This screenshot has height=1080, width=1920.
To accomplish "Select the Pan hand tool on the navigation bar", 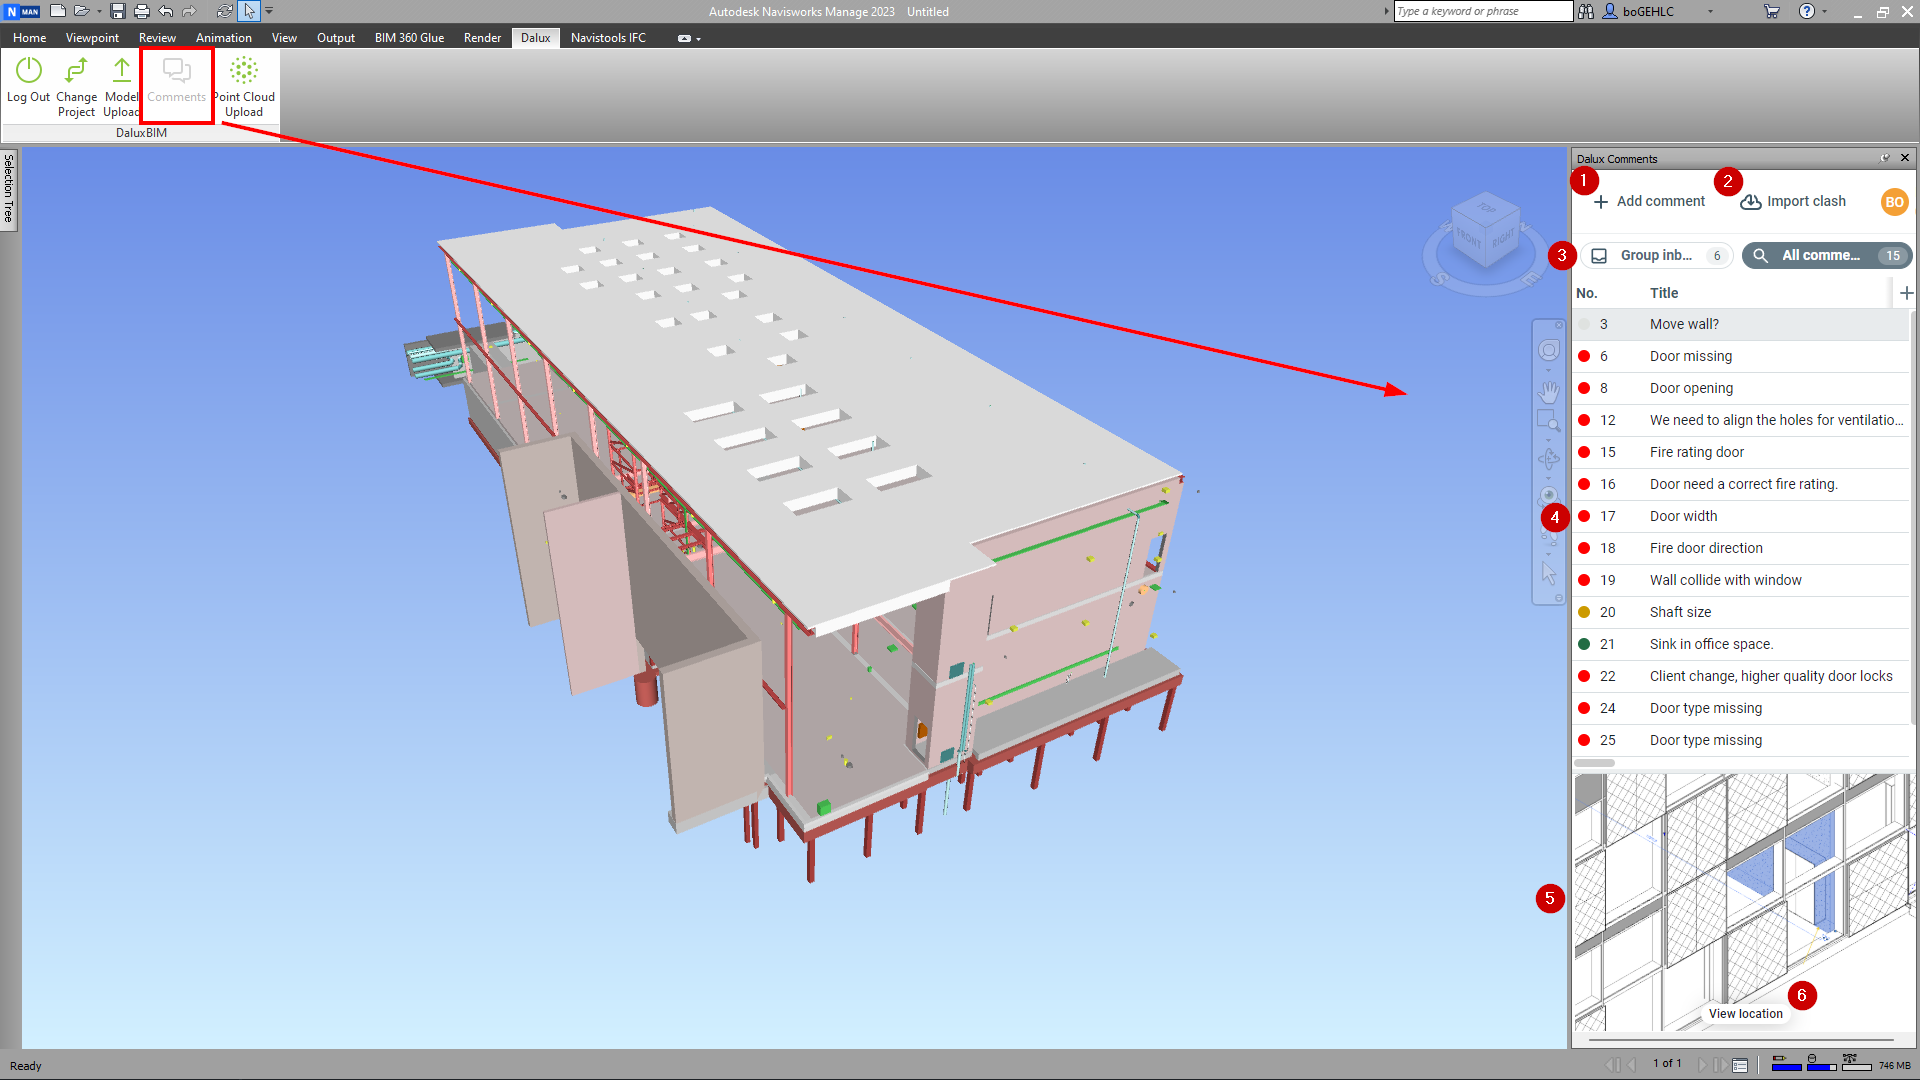I will (x=1548, y=392).
